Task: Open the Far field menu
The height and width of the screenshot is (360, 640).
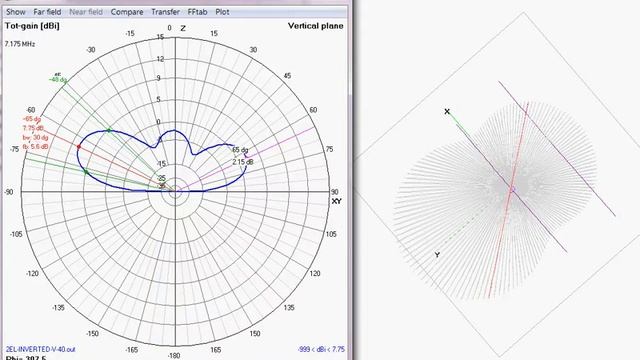Action: click(47, 12)
